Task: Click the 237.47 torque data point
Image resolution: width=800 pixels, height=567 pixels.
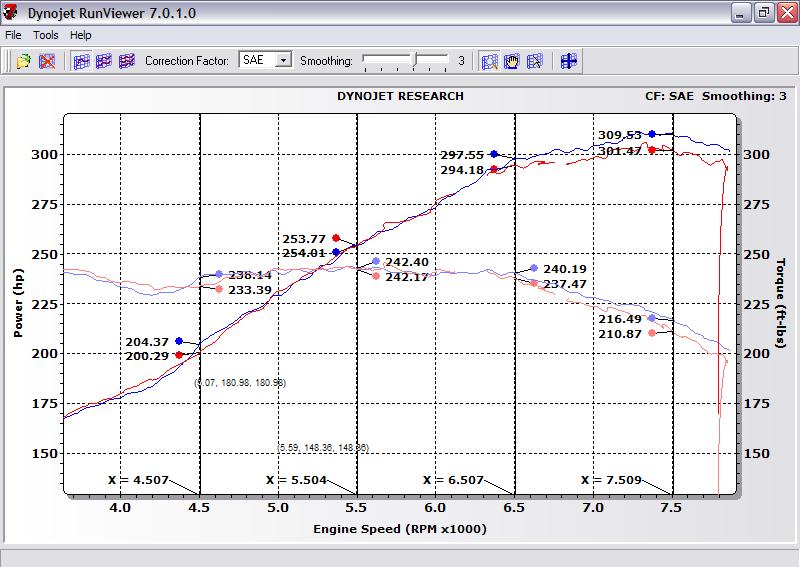Action: click(x=534, y=283)
